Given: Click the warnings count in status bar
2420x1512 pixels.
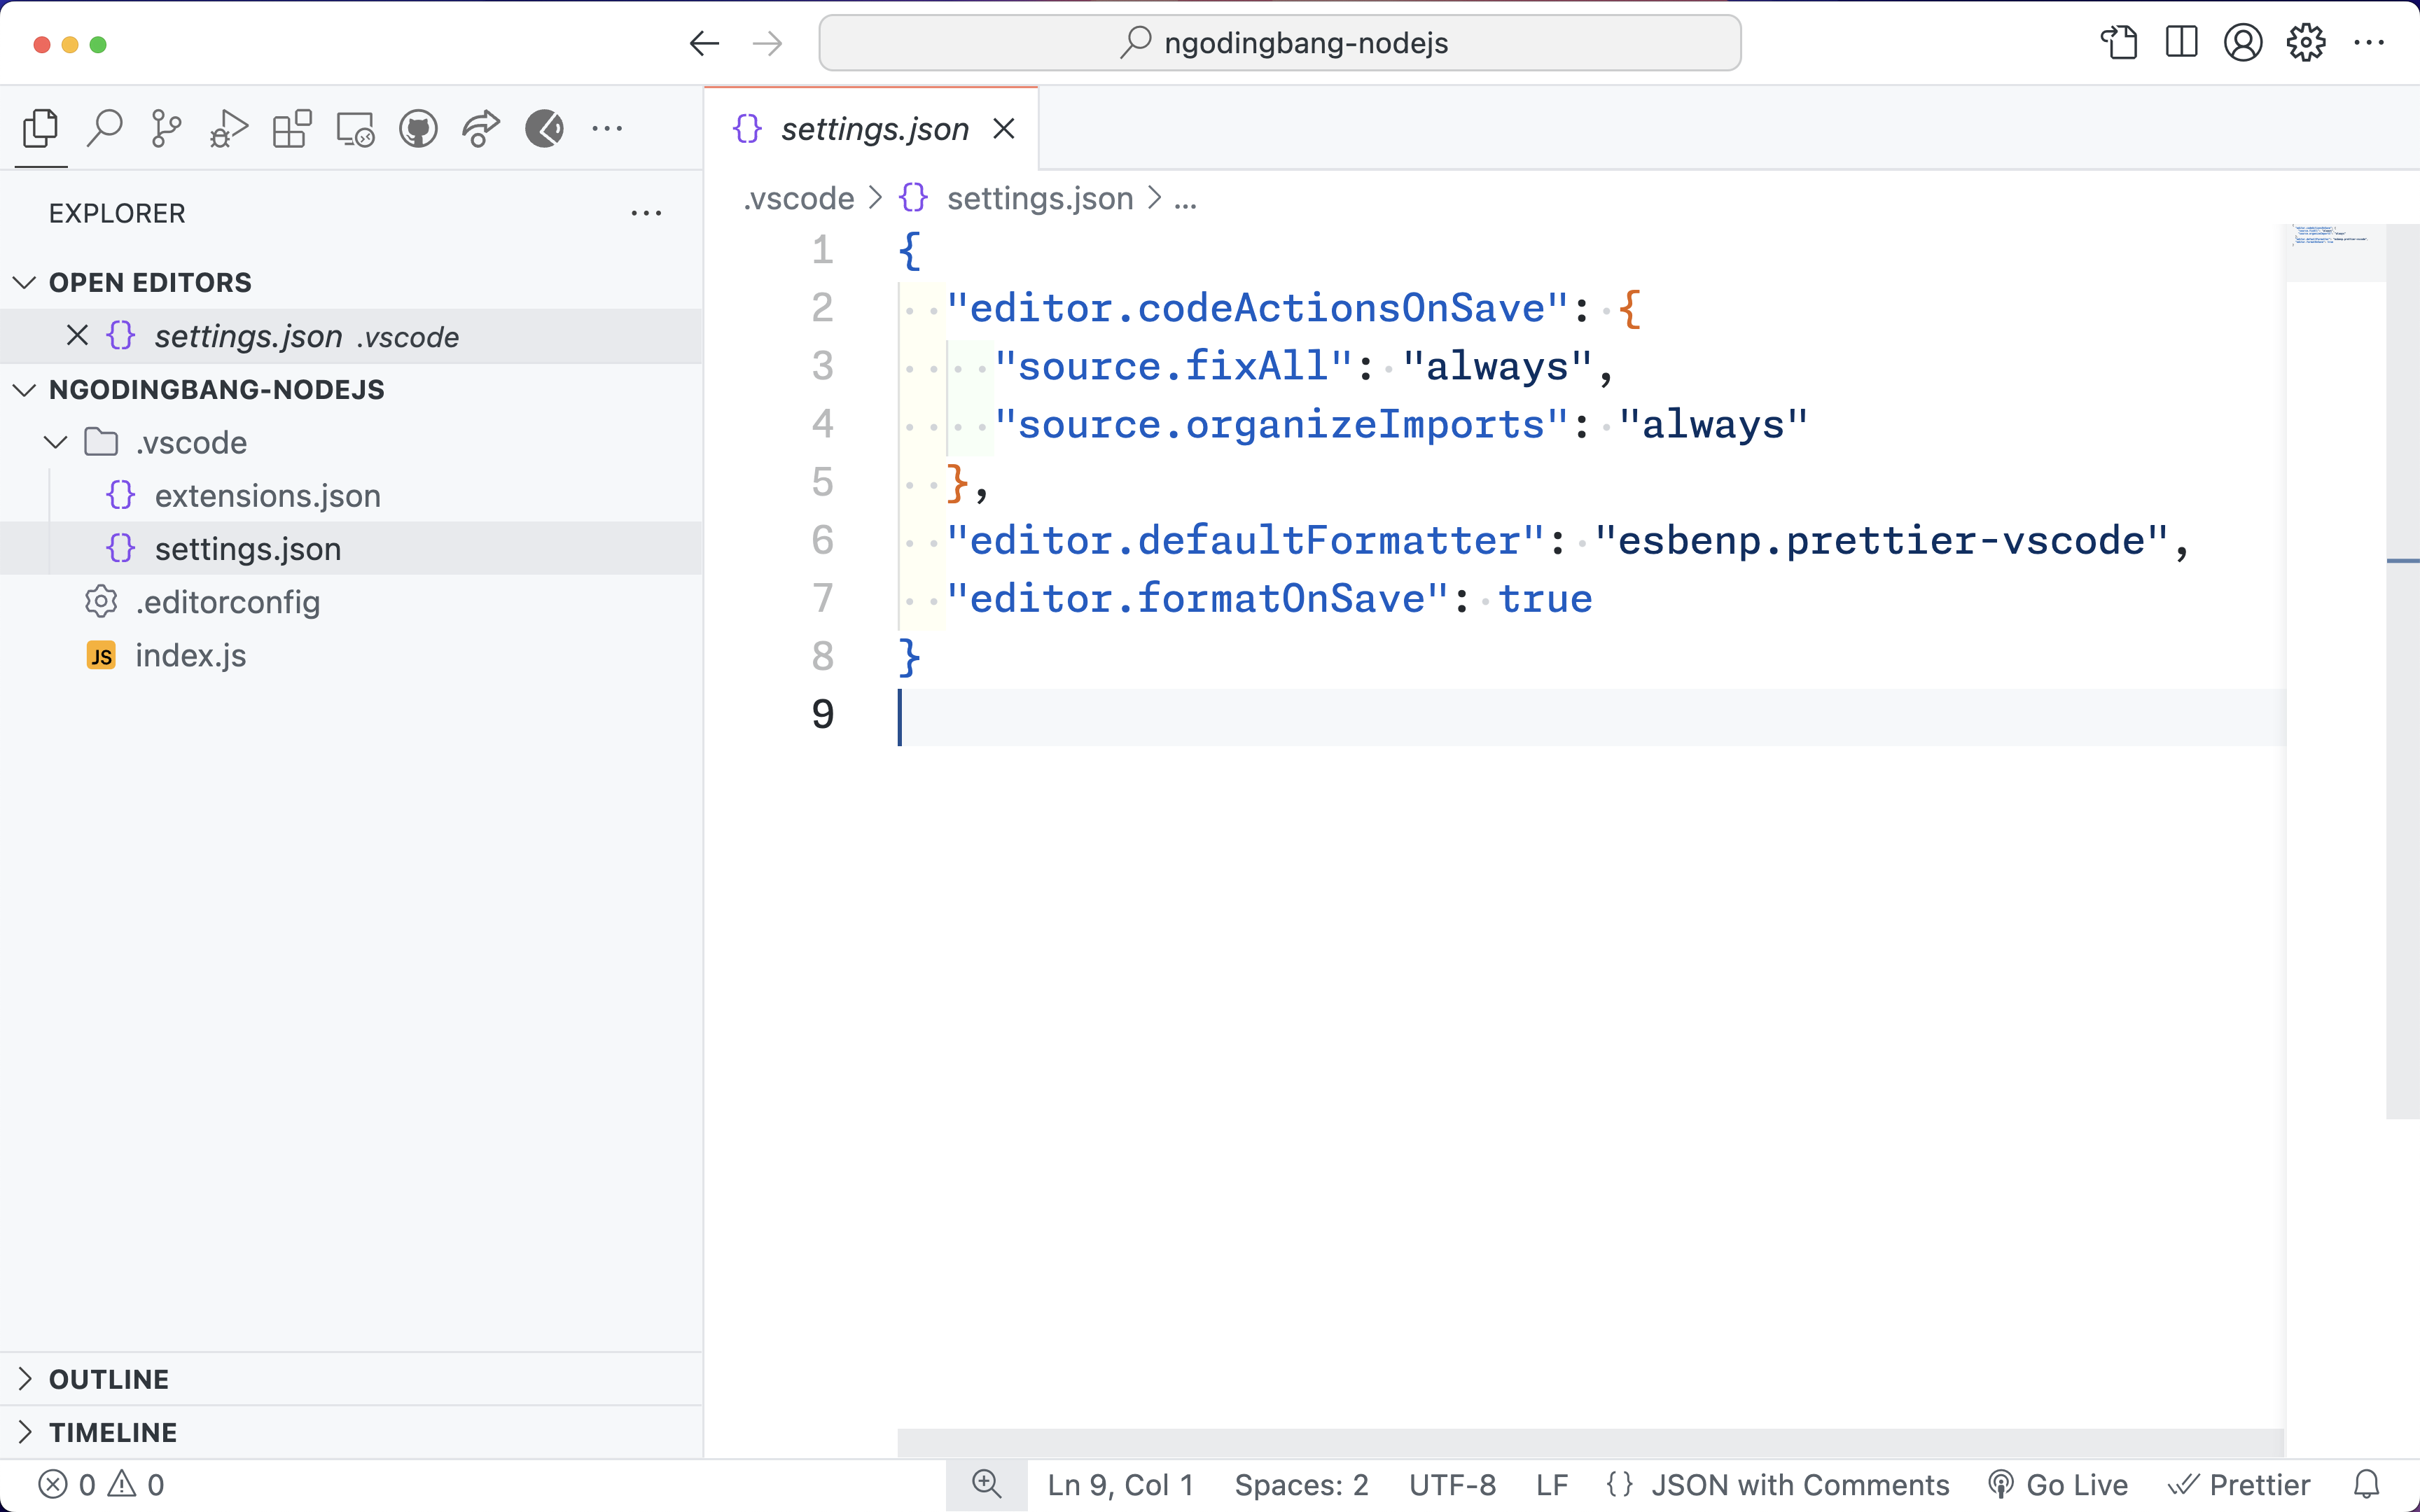Looking at the screenshot, I should coord(137,1485).
